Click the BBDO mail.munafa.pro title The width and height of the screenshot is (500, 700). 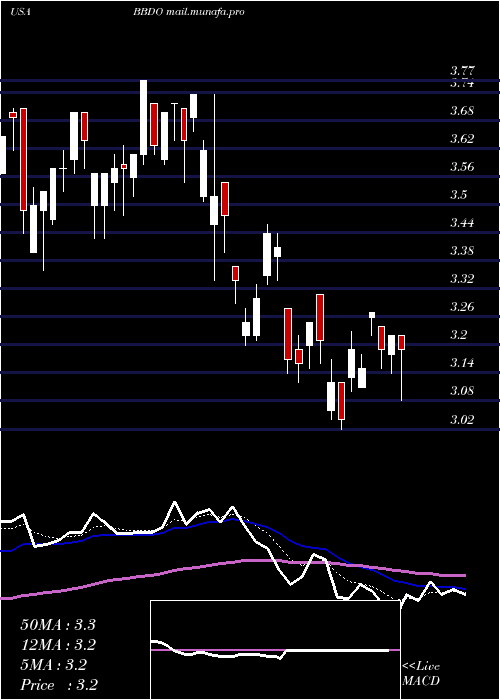(x=188, y=12)
